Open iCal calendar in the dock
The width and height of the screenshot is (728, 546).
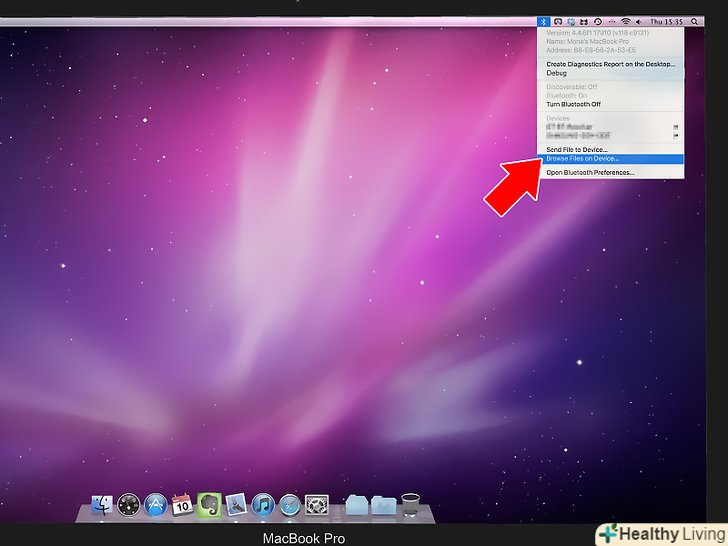point(183,504)
